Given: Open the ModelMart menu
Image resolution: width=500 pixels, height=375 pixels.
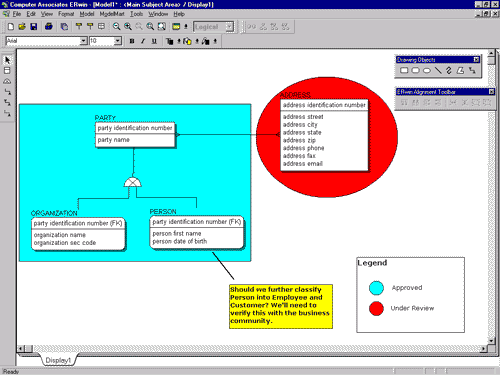Looking at the screenshot, I should coord(112,14).
